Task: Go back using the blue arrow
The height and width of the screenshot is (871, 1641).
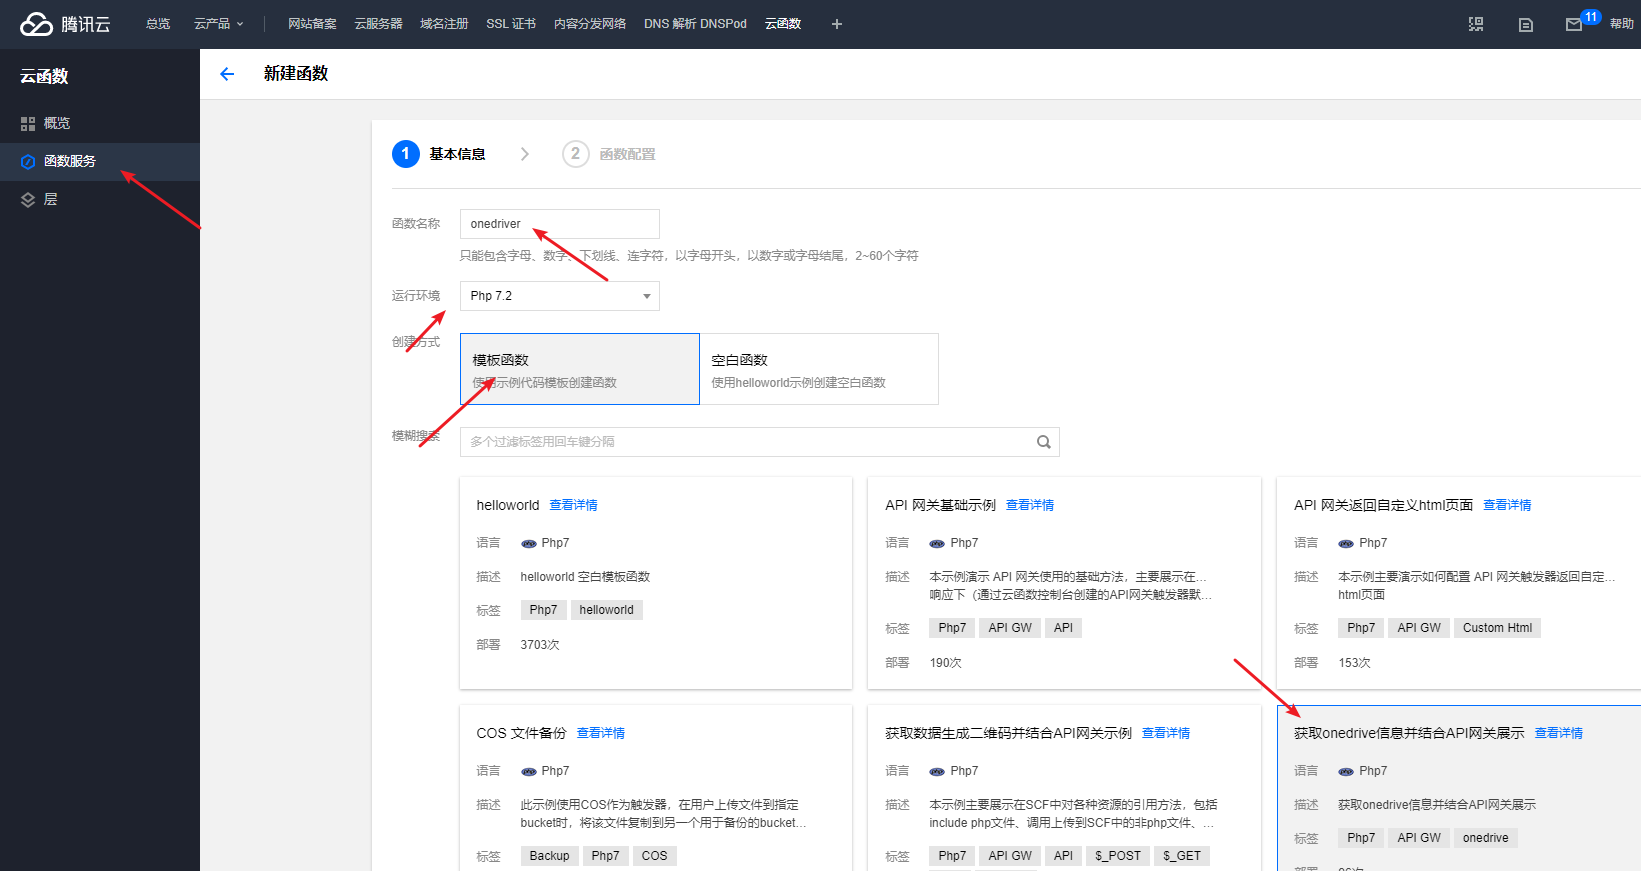Action: [227, 74]
